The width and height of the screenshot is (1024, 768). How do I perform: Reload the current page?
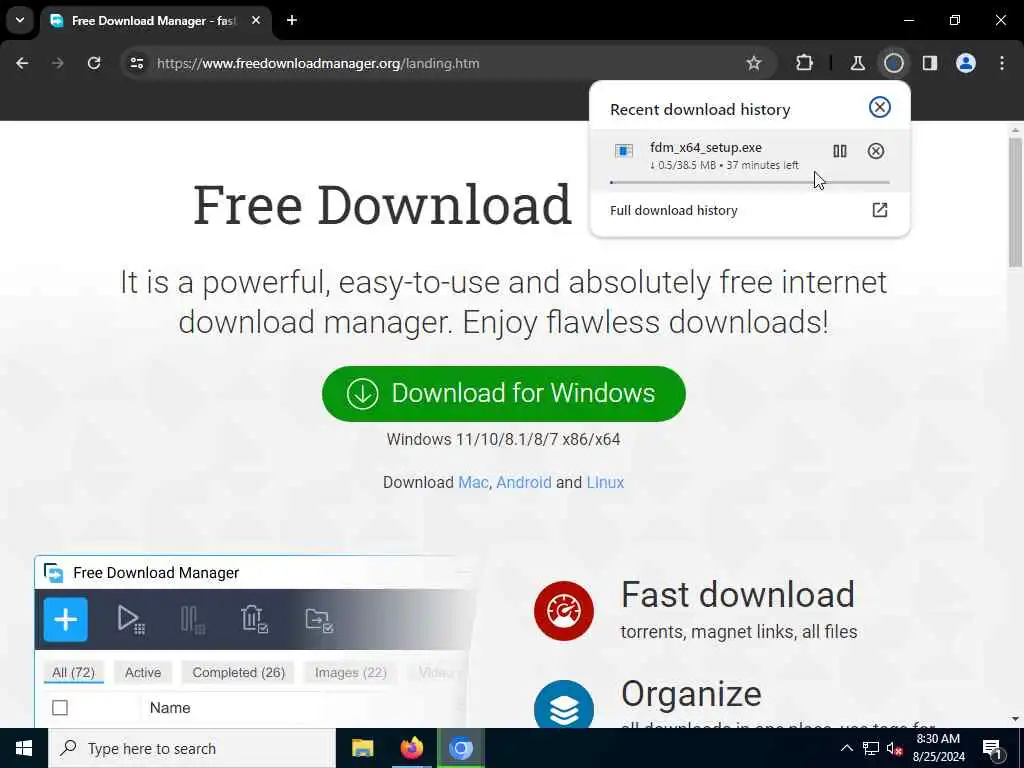(x=94, y=63)
